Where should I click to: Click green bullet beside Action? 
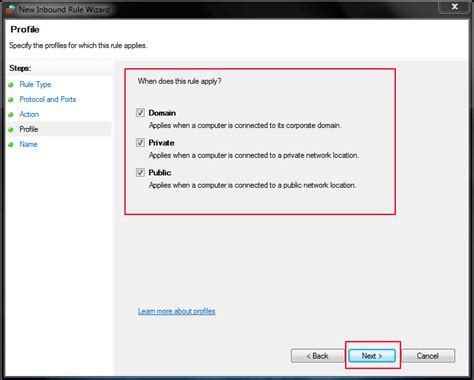pyautogui.click(x=11, y=115)
